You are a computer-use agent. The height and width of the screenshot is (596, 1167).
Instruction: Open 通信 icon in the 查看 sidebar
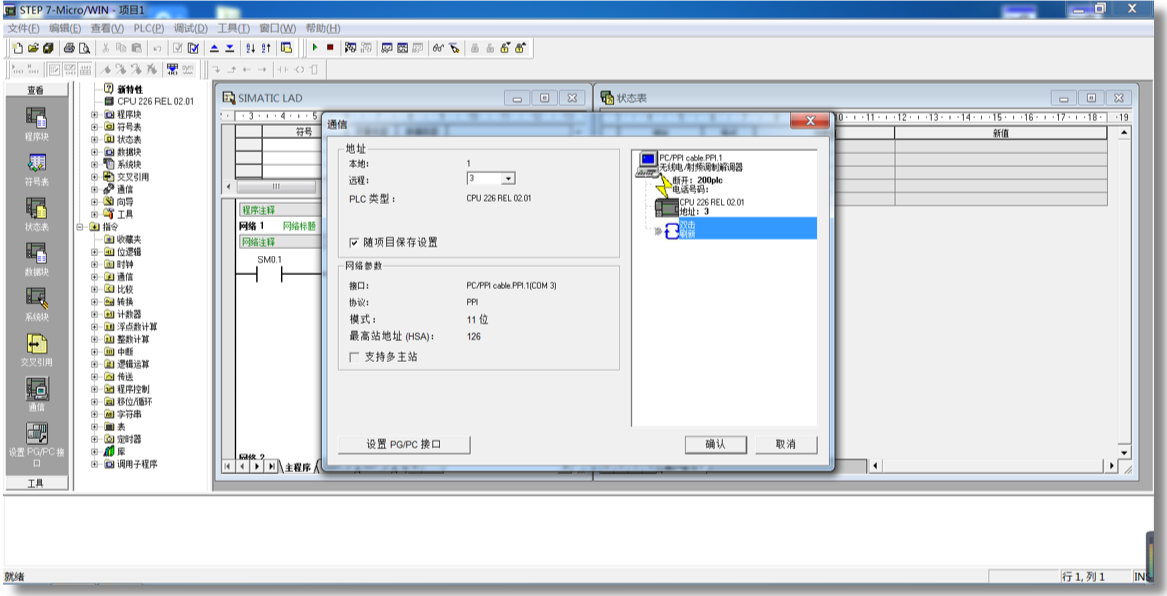pyautogui.click(x=36, y=395)
